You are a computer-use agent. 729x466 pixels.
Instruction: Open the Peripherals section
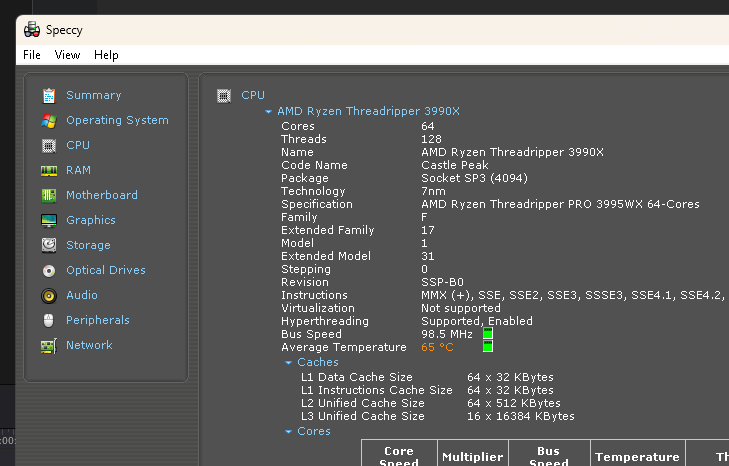[98, 320]
